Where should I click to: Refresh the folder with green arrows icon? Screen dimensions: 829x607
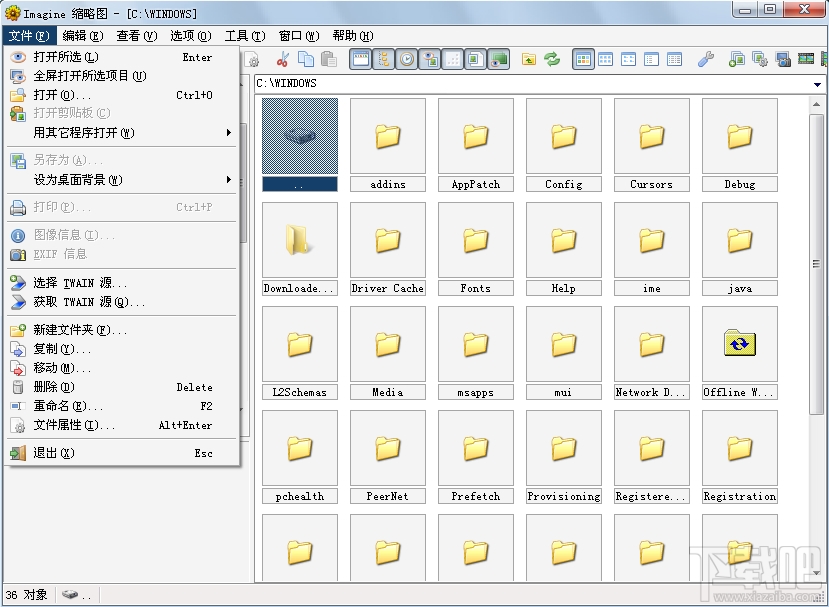pos(552,59)
